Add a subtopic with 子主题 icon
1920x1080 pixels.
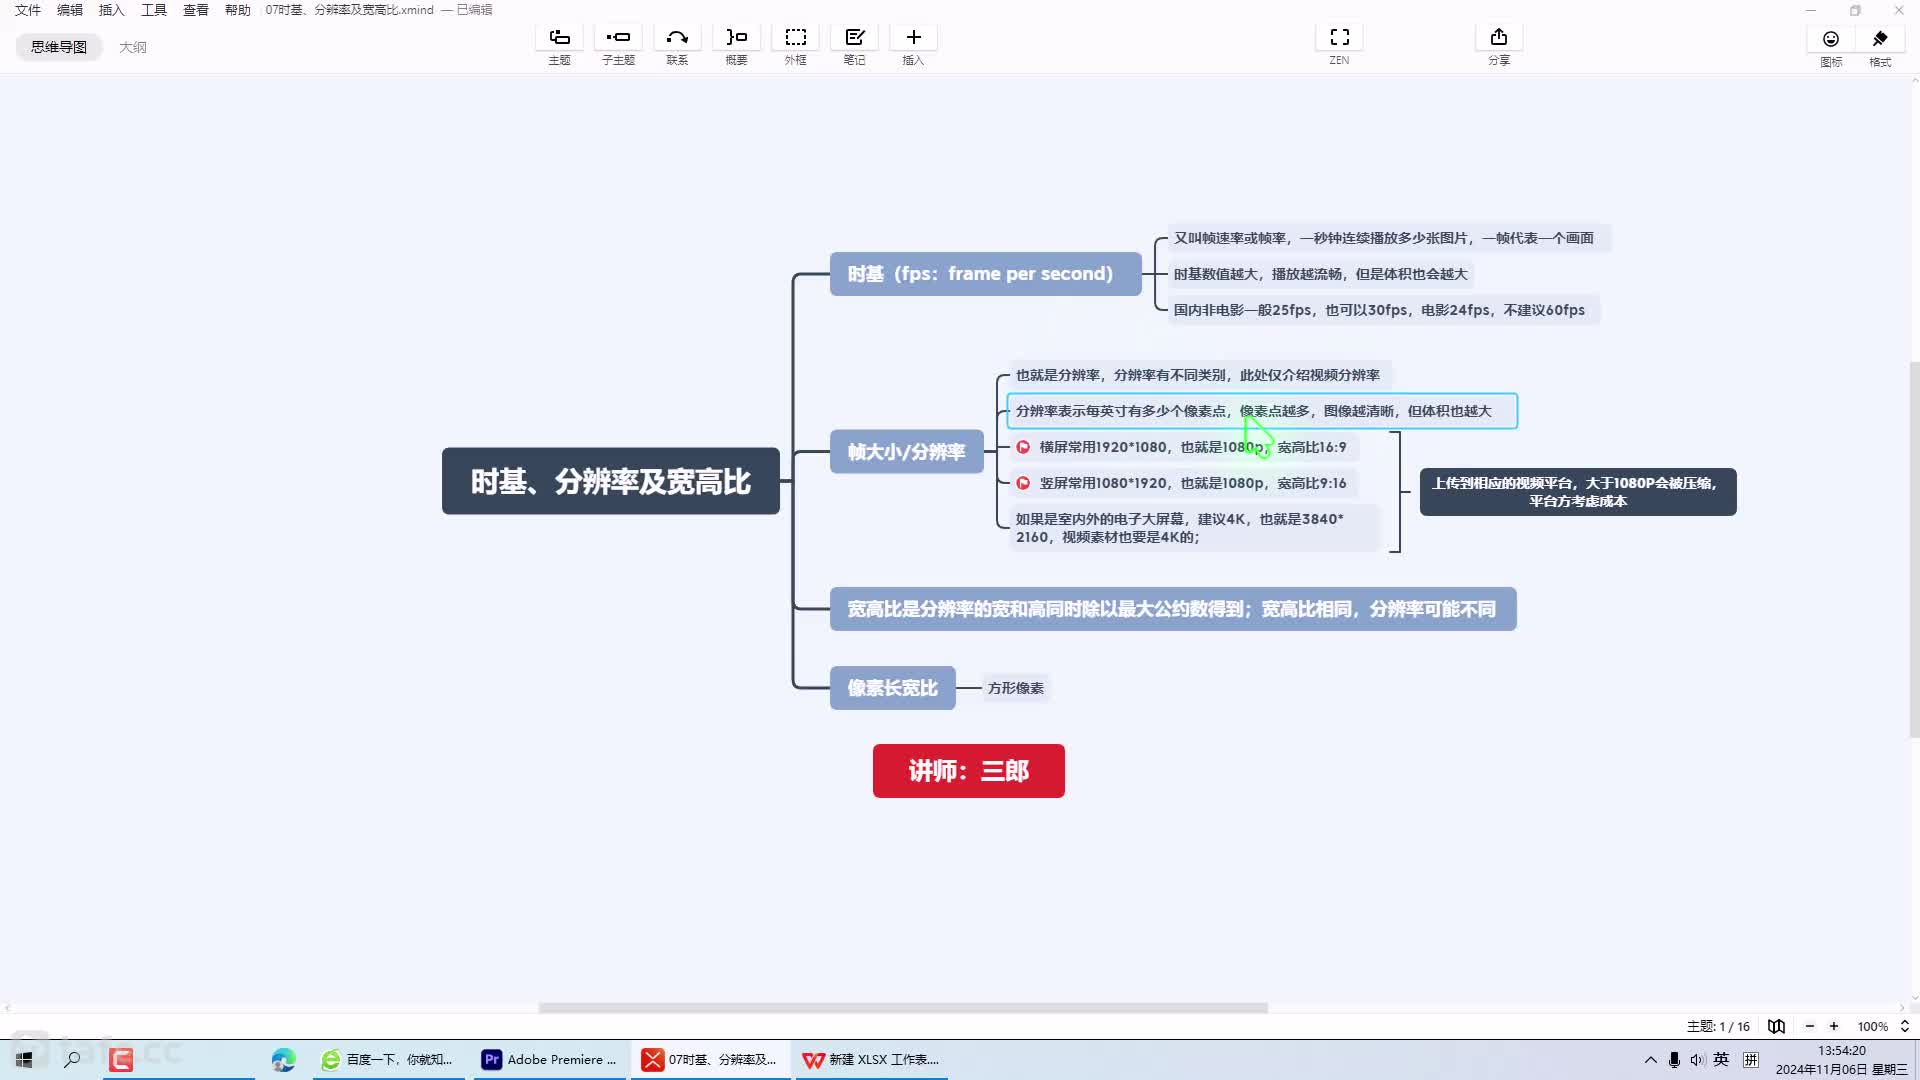618,38
